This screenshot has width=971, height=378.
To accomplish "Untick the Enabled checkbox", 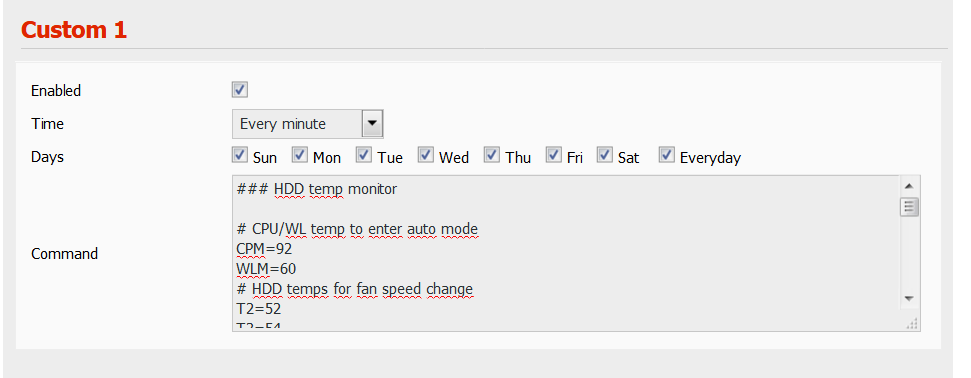I will [240, 89].
